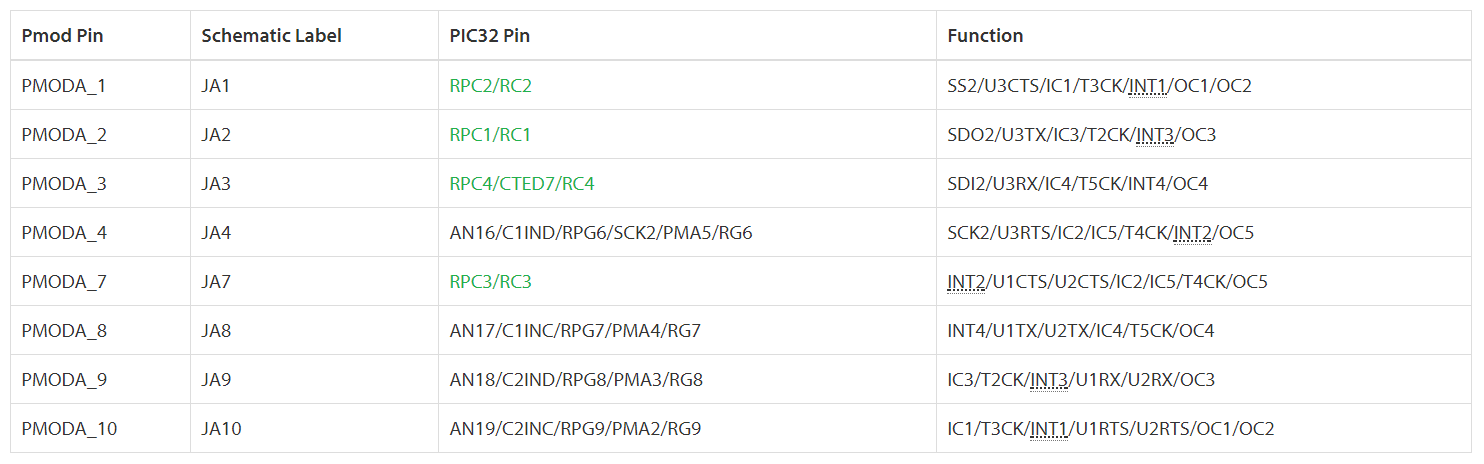
Task: Select the JA8 schematic label cell
Action: pos(216,331)
